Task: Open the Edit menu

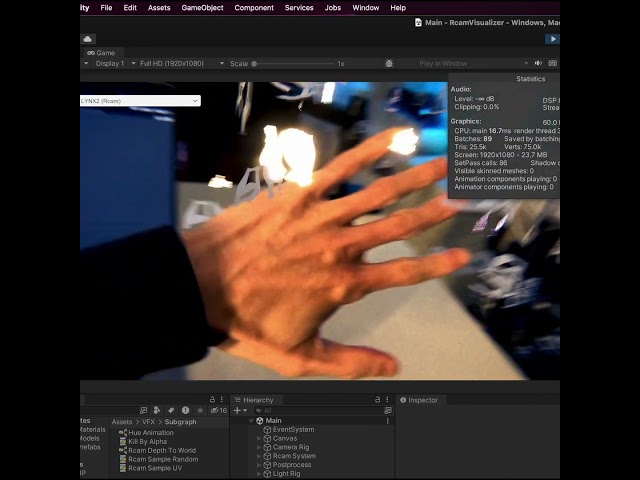Action: coord(130,8)
